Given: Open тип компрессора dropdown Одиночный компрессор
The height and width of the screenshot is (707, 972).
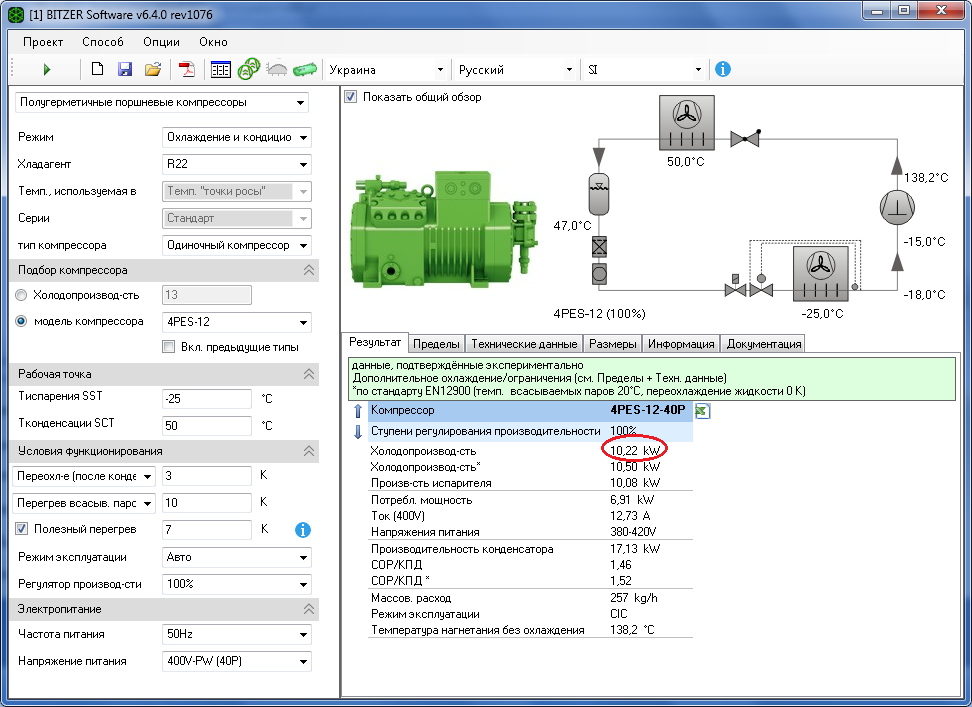Looking at the screenshot, I should point(236,245).
